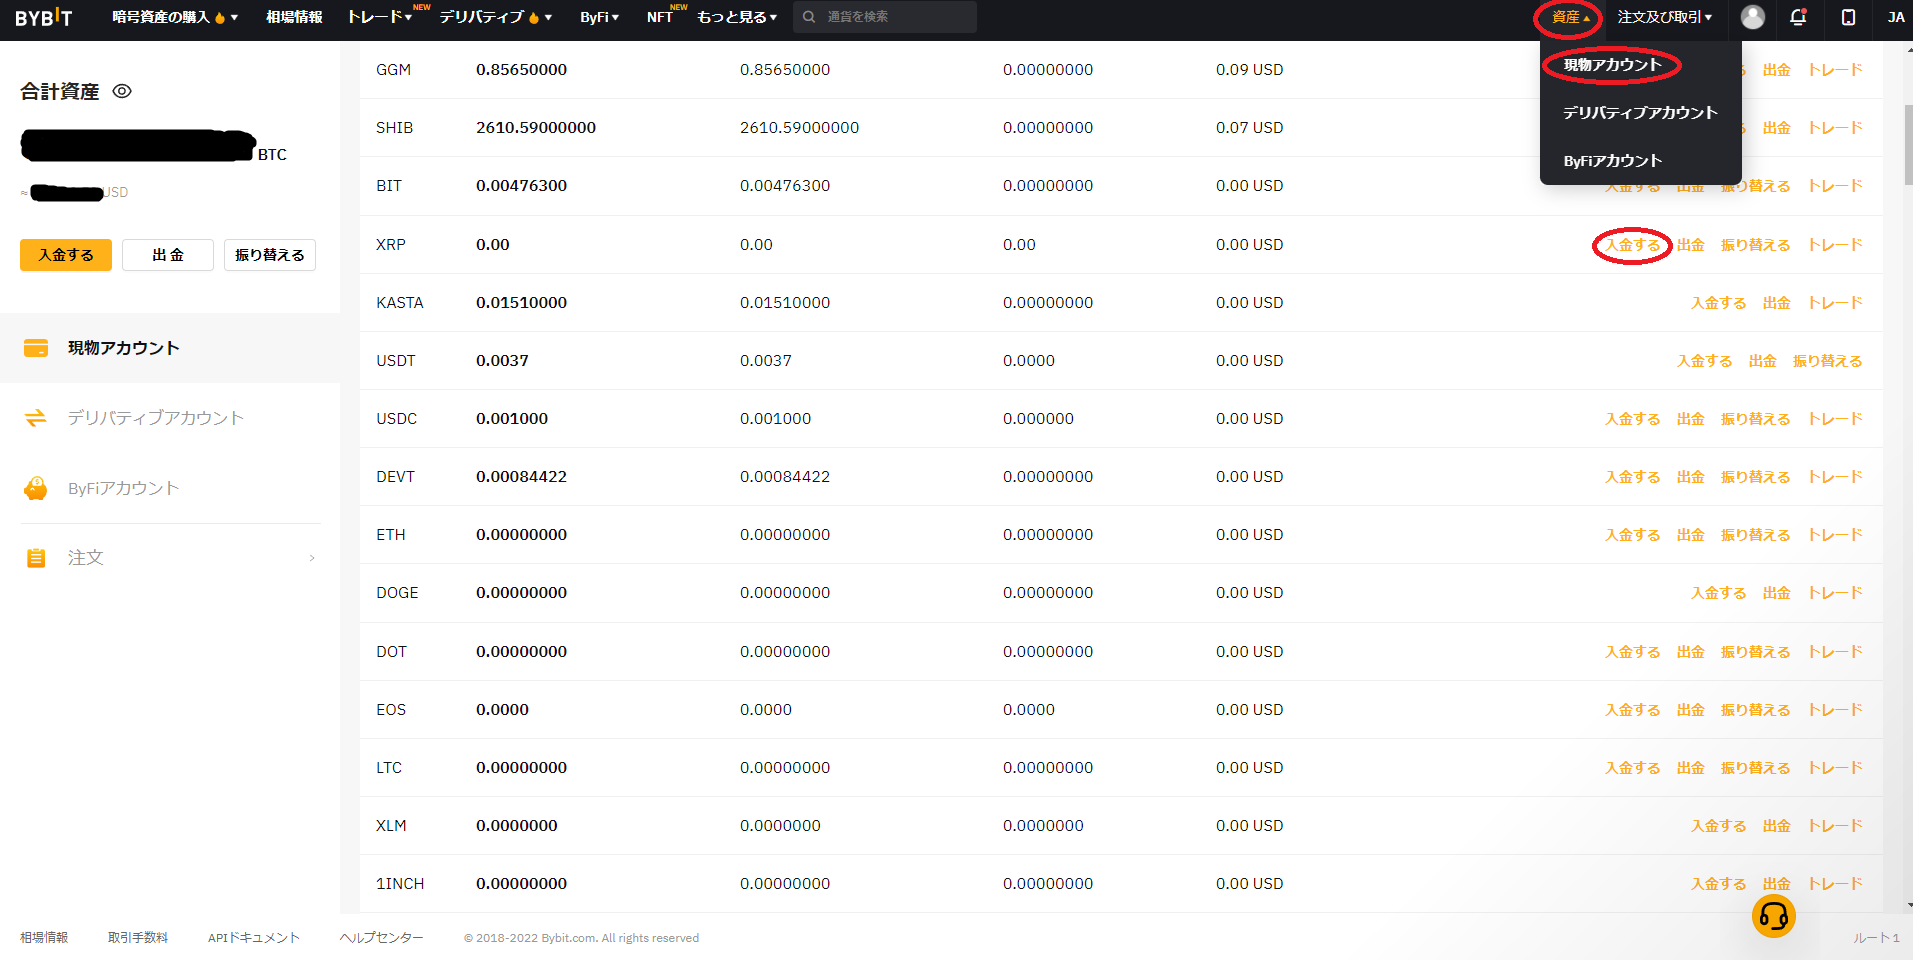Click 出金 for GGM

click(x=1776, y=70)
